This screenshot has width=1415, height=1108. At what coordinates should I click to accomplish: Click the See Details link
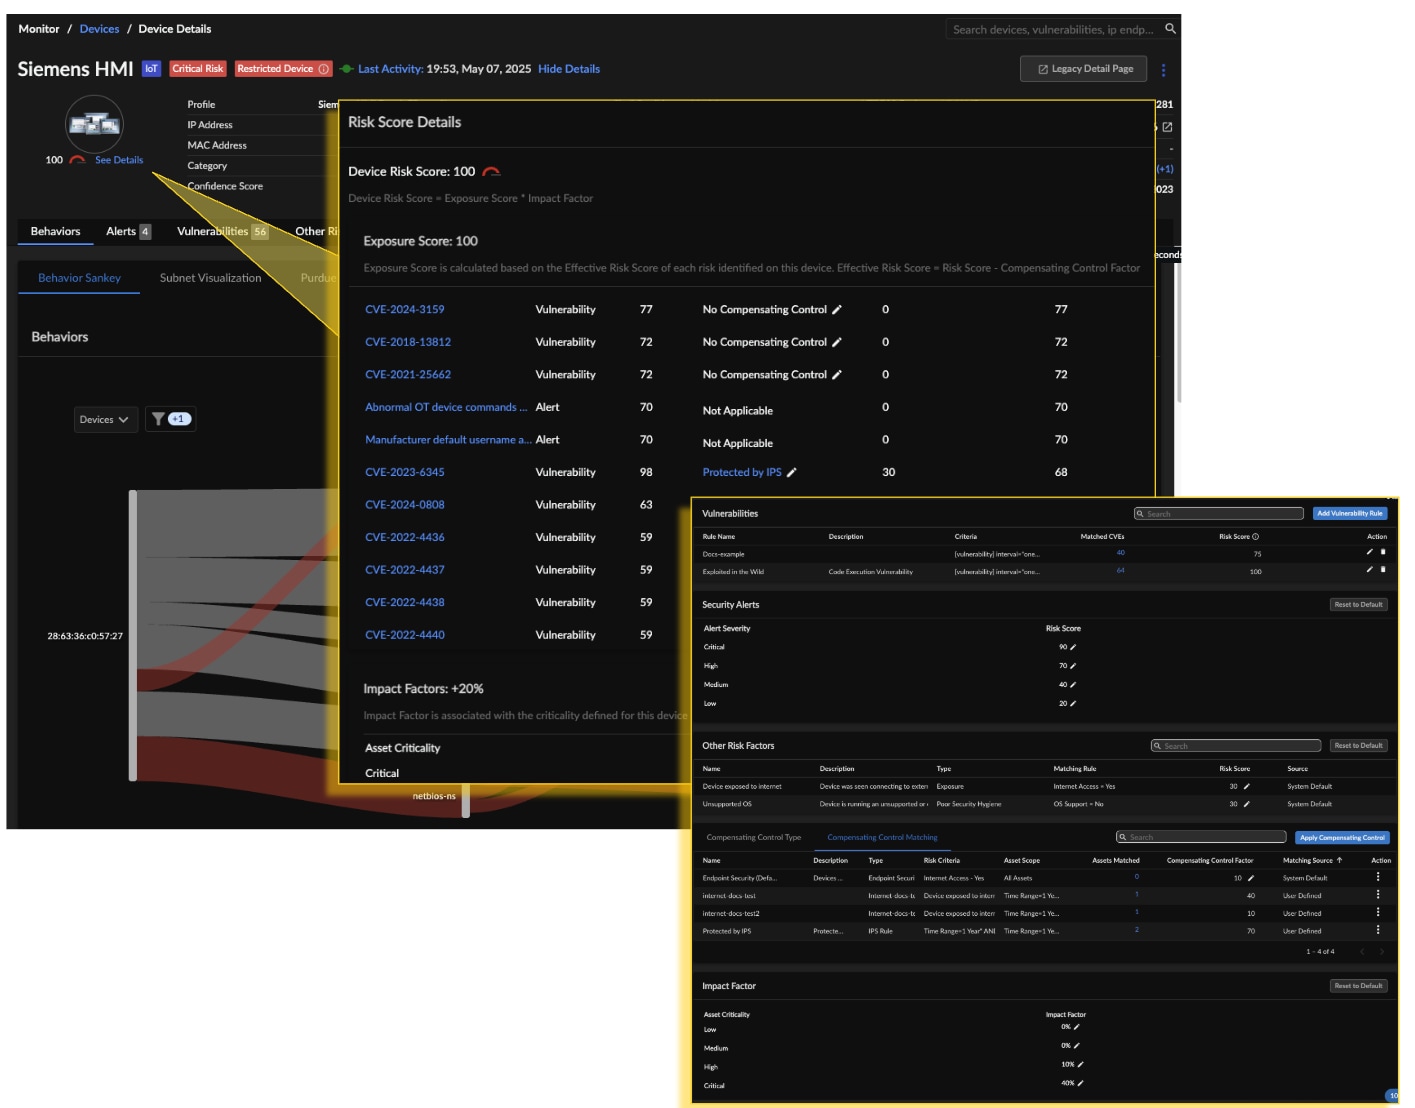118,160
